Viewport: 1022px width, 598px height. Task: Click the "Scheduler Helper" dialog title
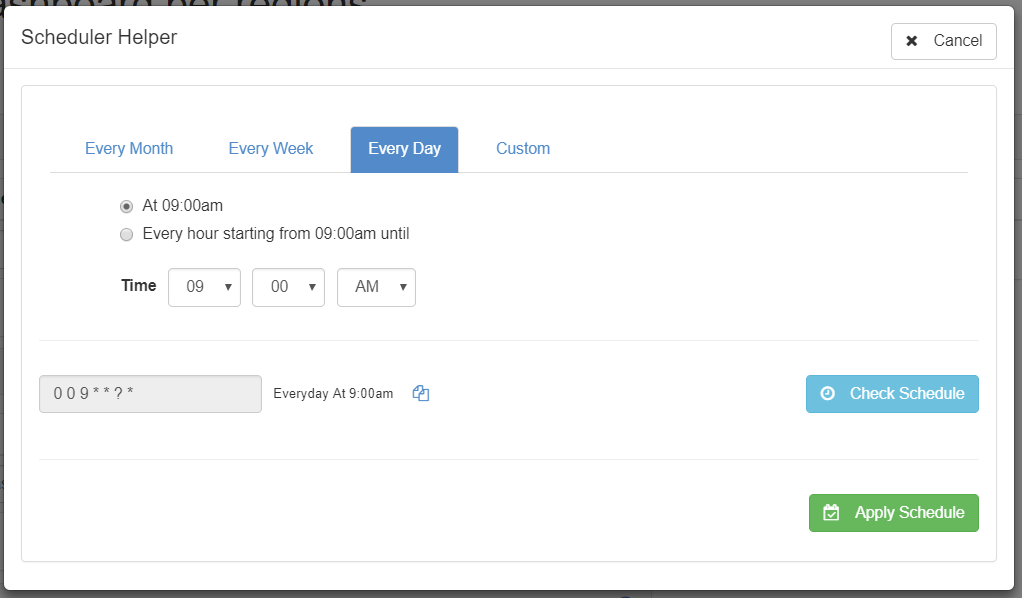click(x=99, y=38)
